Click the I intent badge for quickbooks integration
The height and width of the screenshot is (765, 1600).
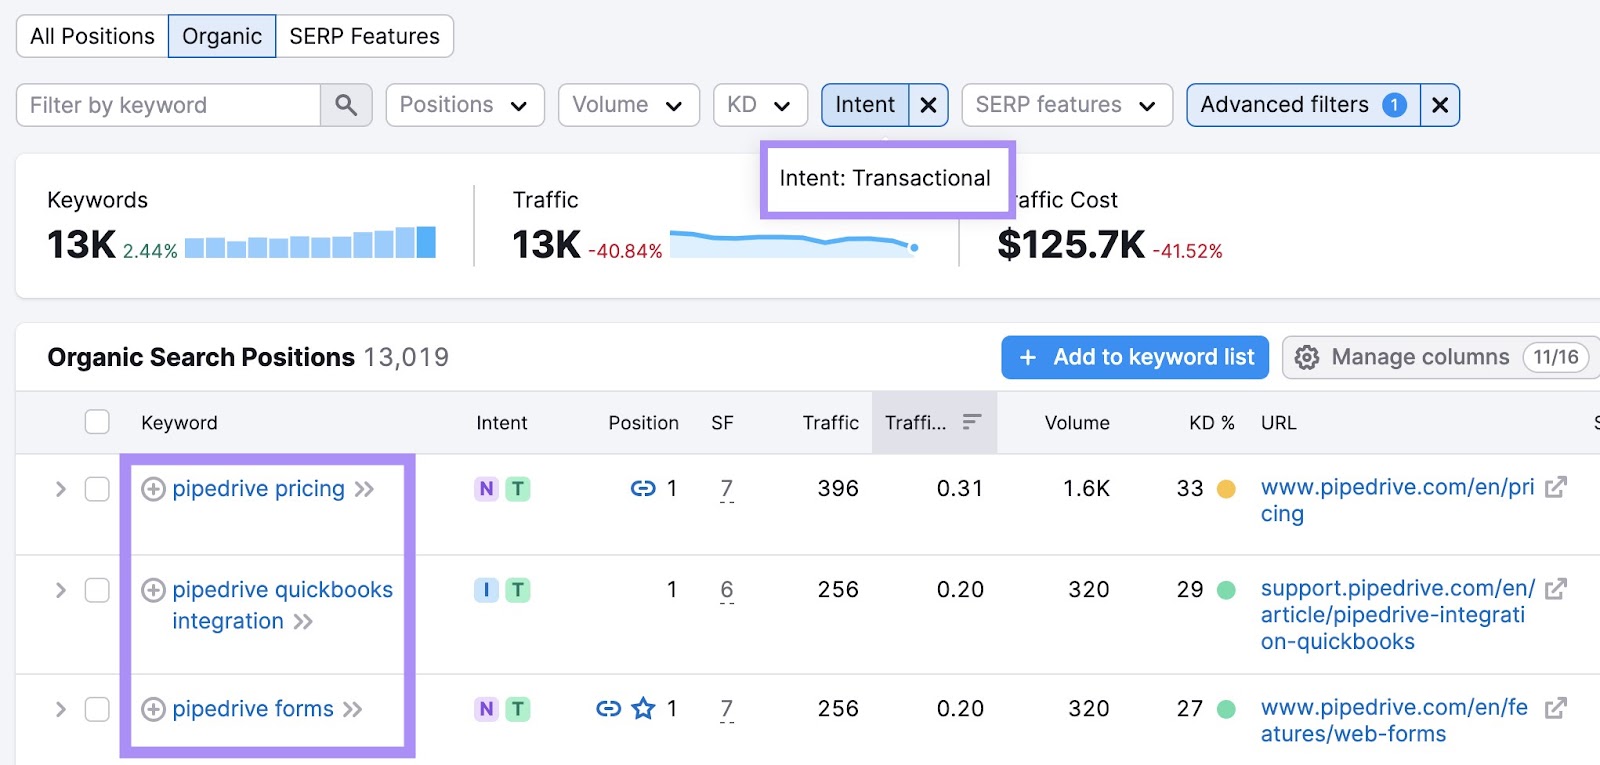click(486, 590)
